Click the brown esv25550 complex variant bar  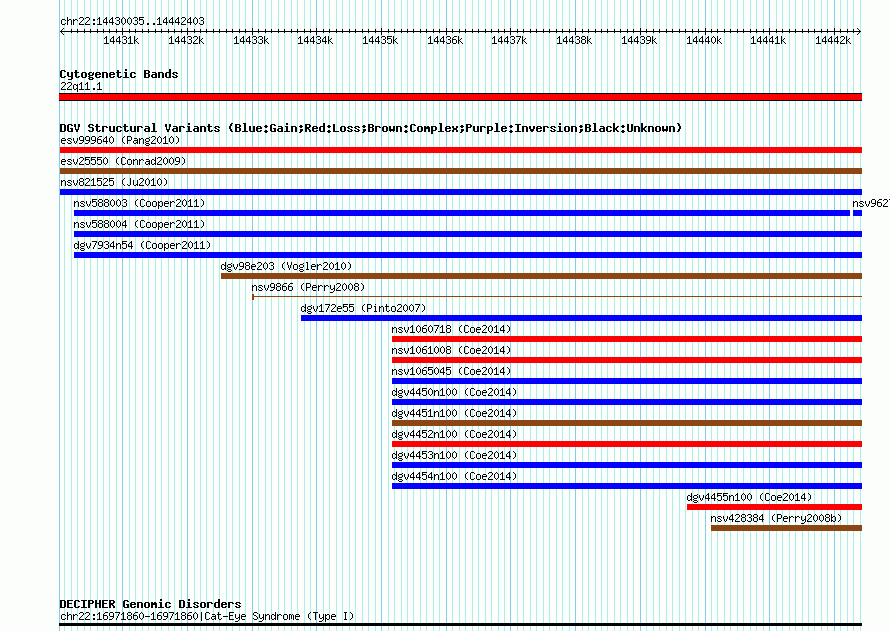(x=460, y=171)
